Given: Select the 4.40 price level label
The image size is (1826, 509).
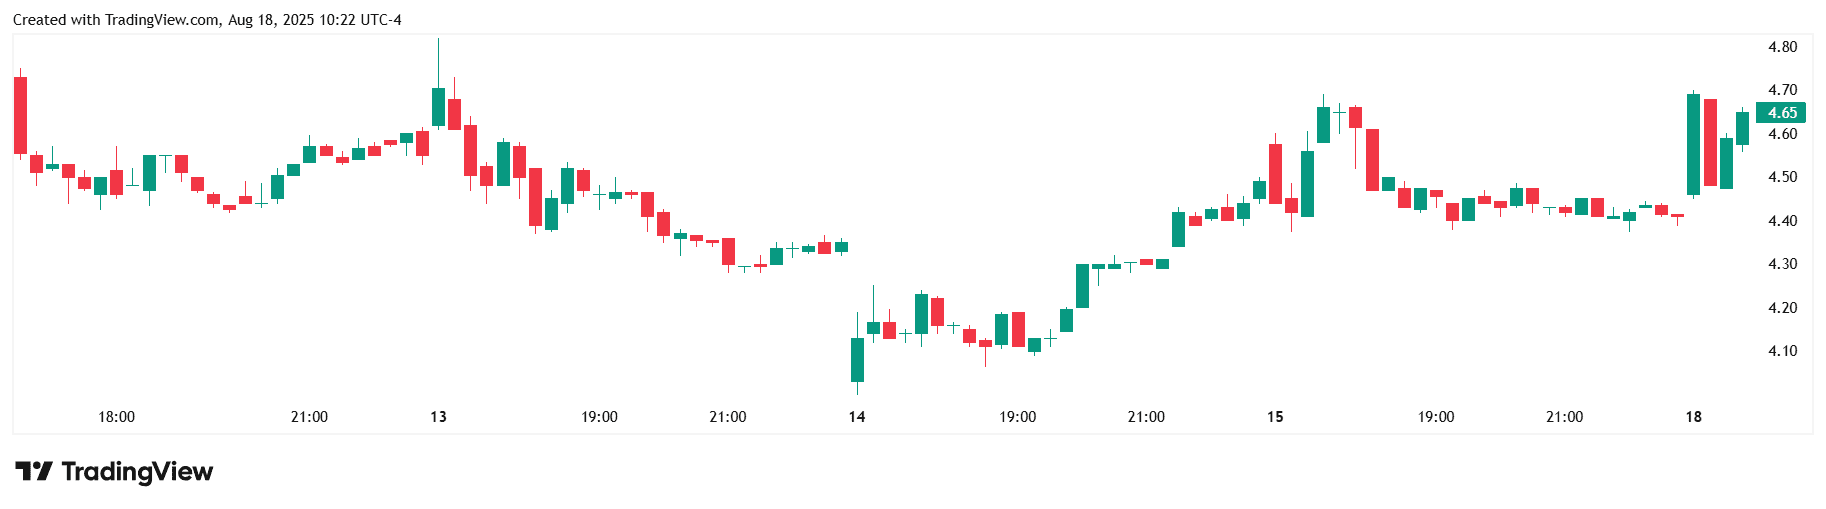Looking at the screenshot, I should point(1782,221).
